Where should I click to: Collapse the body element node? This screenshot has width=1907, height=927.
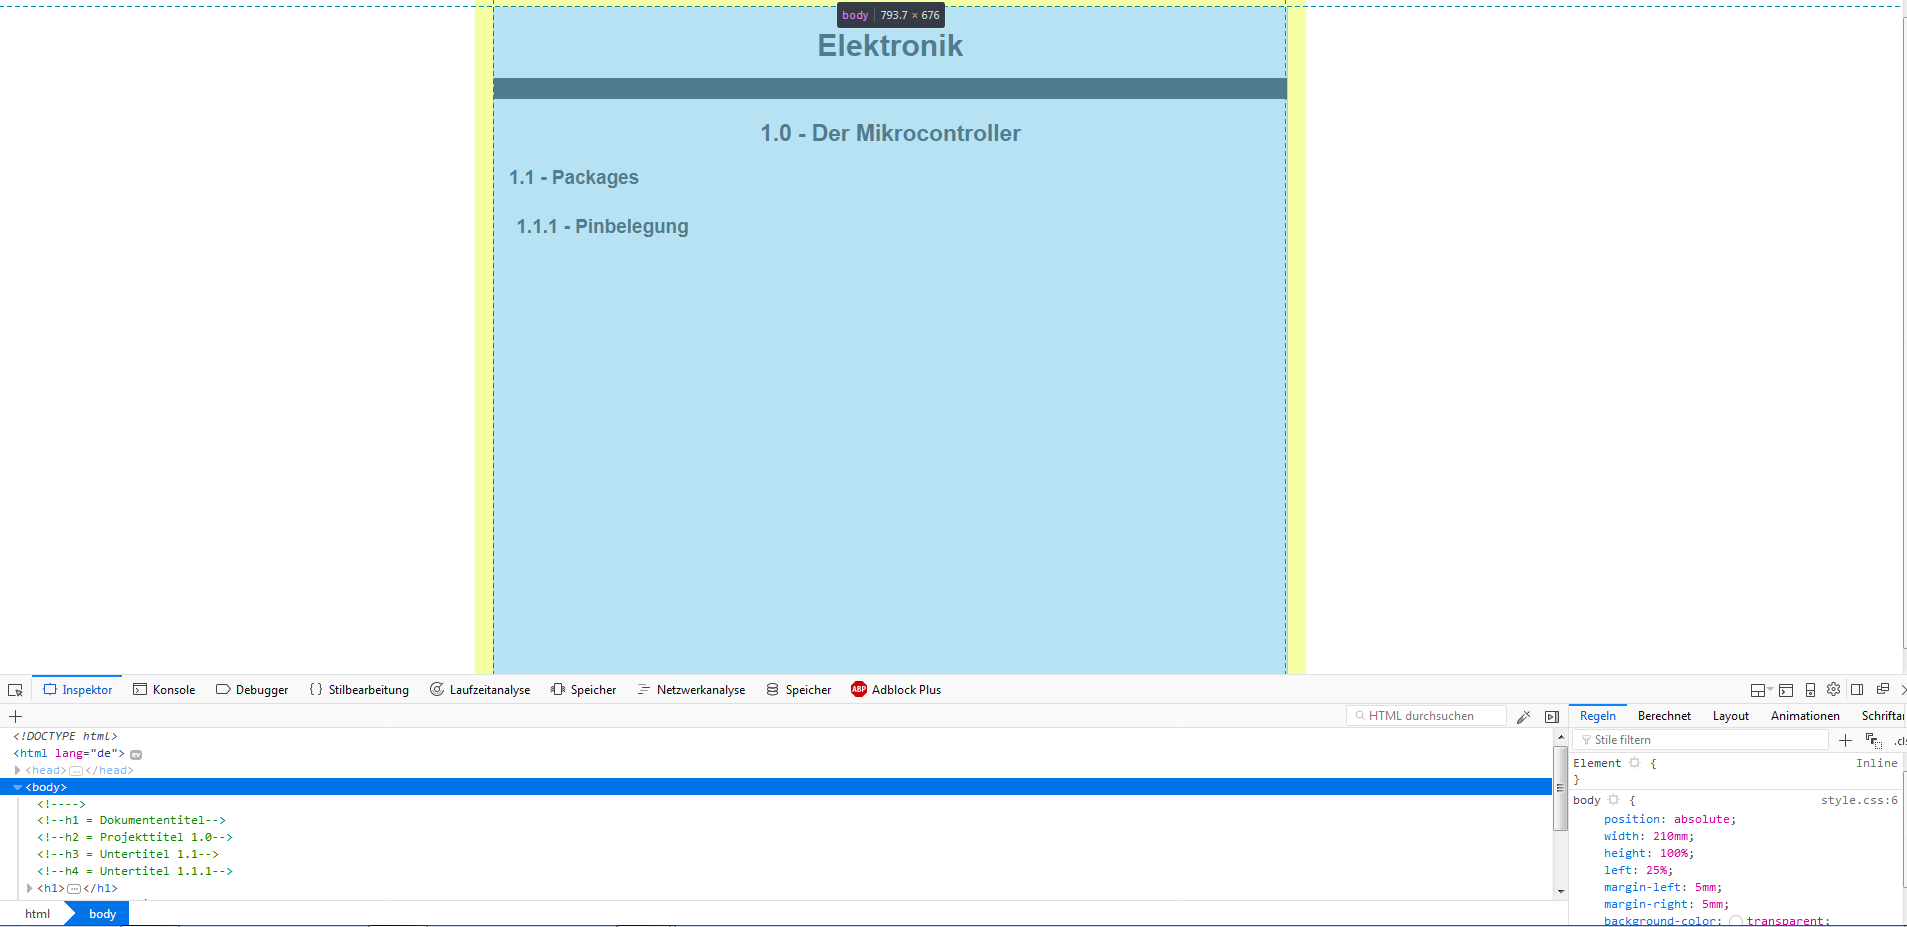coord(17,787)
